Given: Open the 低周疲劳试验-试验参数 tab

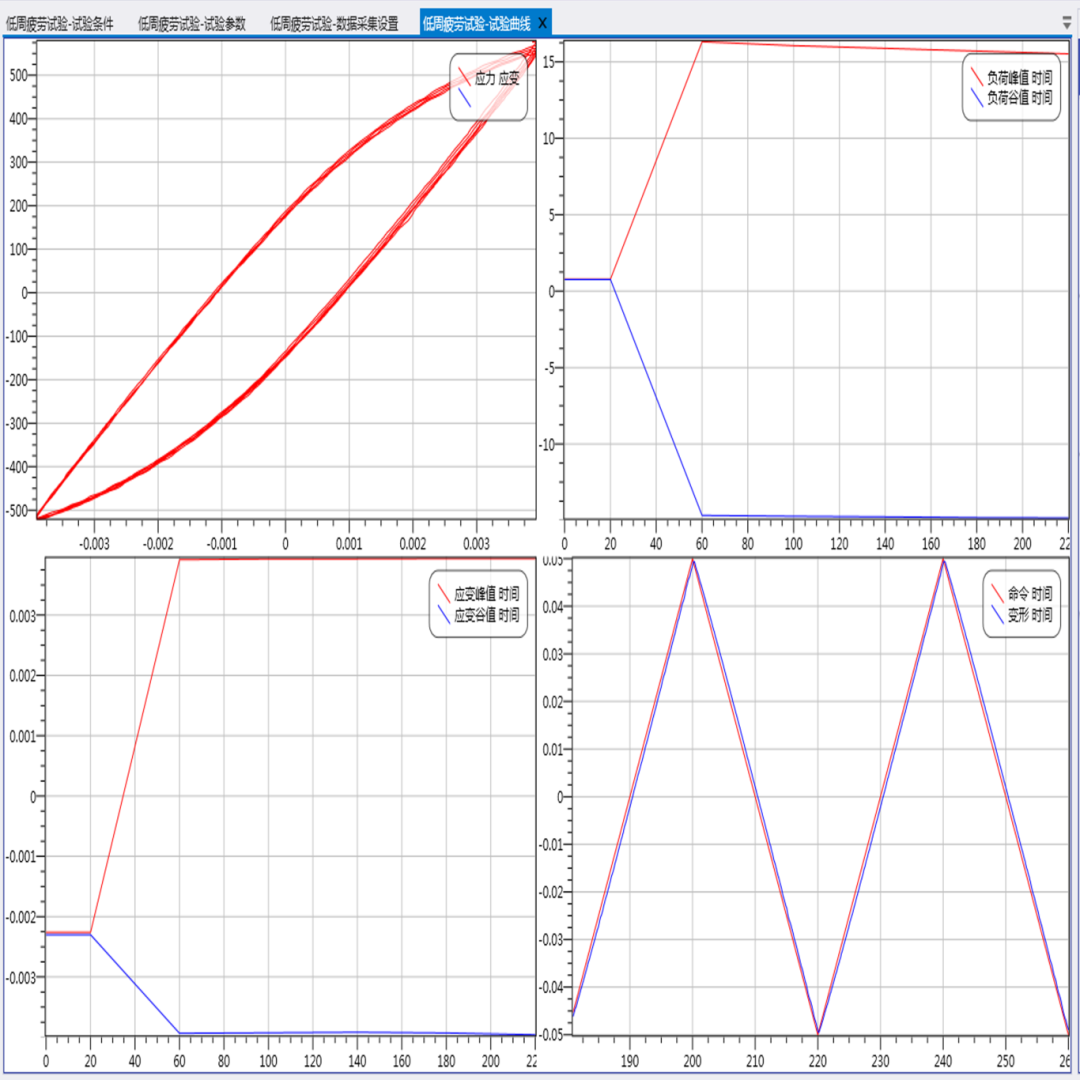Looking at the screenshot, I should point(192,24).
